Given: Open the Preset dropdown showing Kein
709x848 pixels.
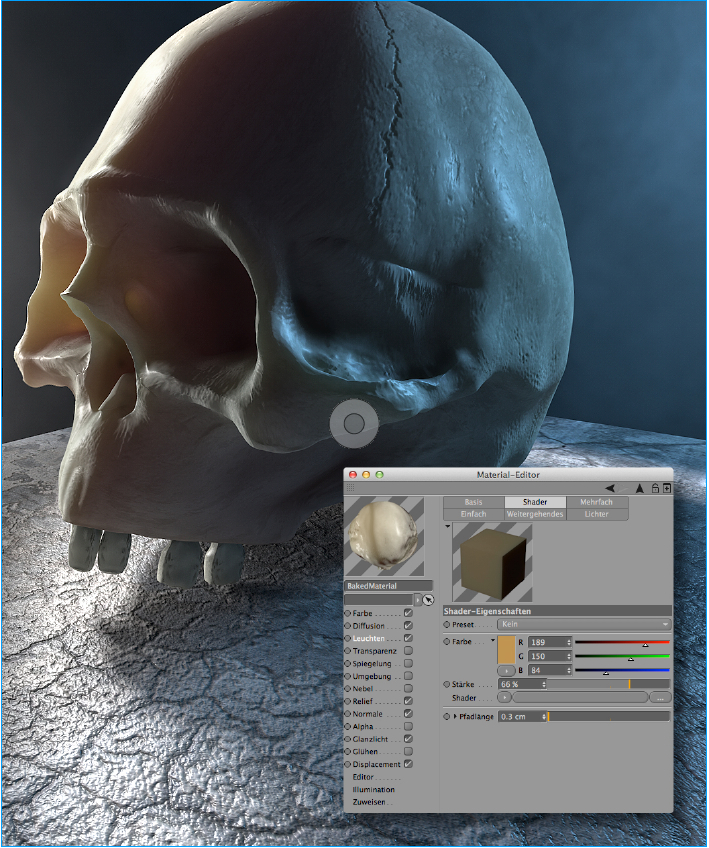Looking at the screenshot, I should pyautogui.click(x=584, y=624).
